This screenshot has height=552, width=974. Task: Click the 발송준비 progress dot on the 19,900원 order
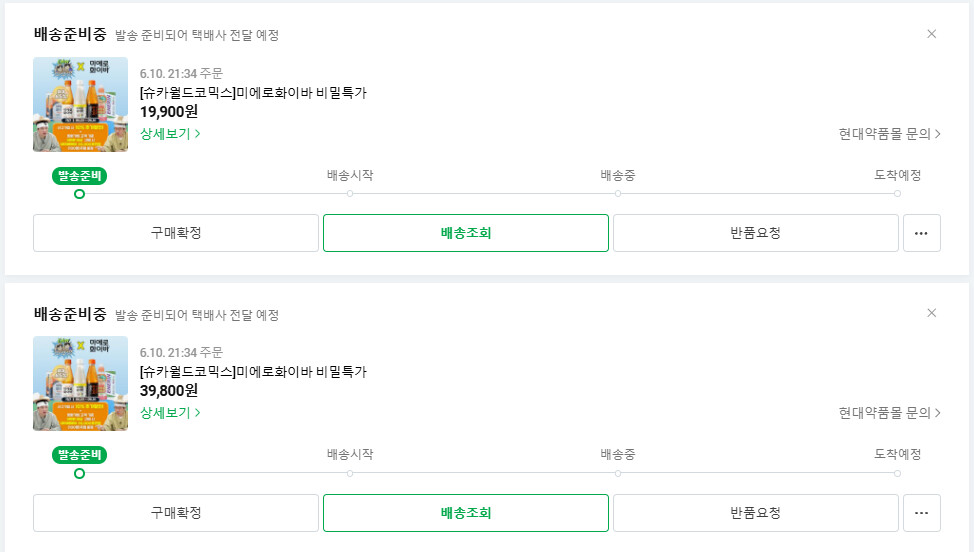point(79,194)
